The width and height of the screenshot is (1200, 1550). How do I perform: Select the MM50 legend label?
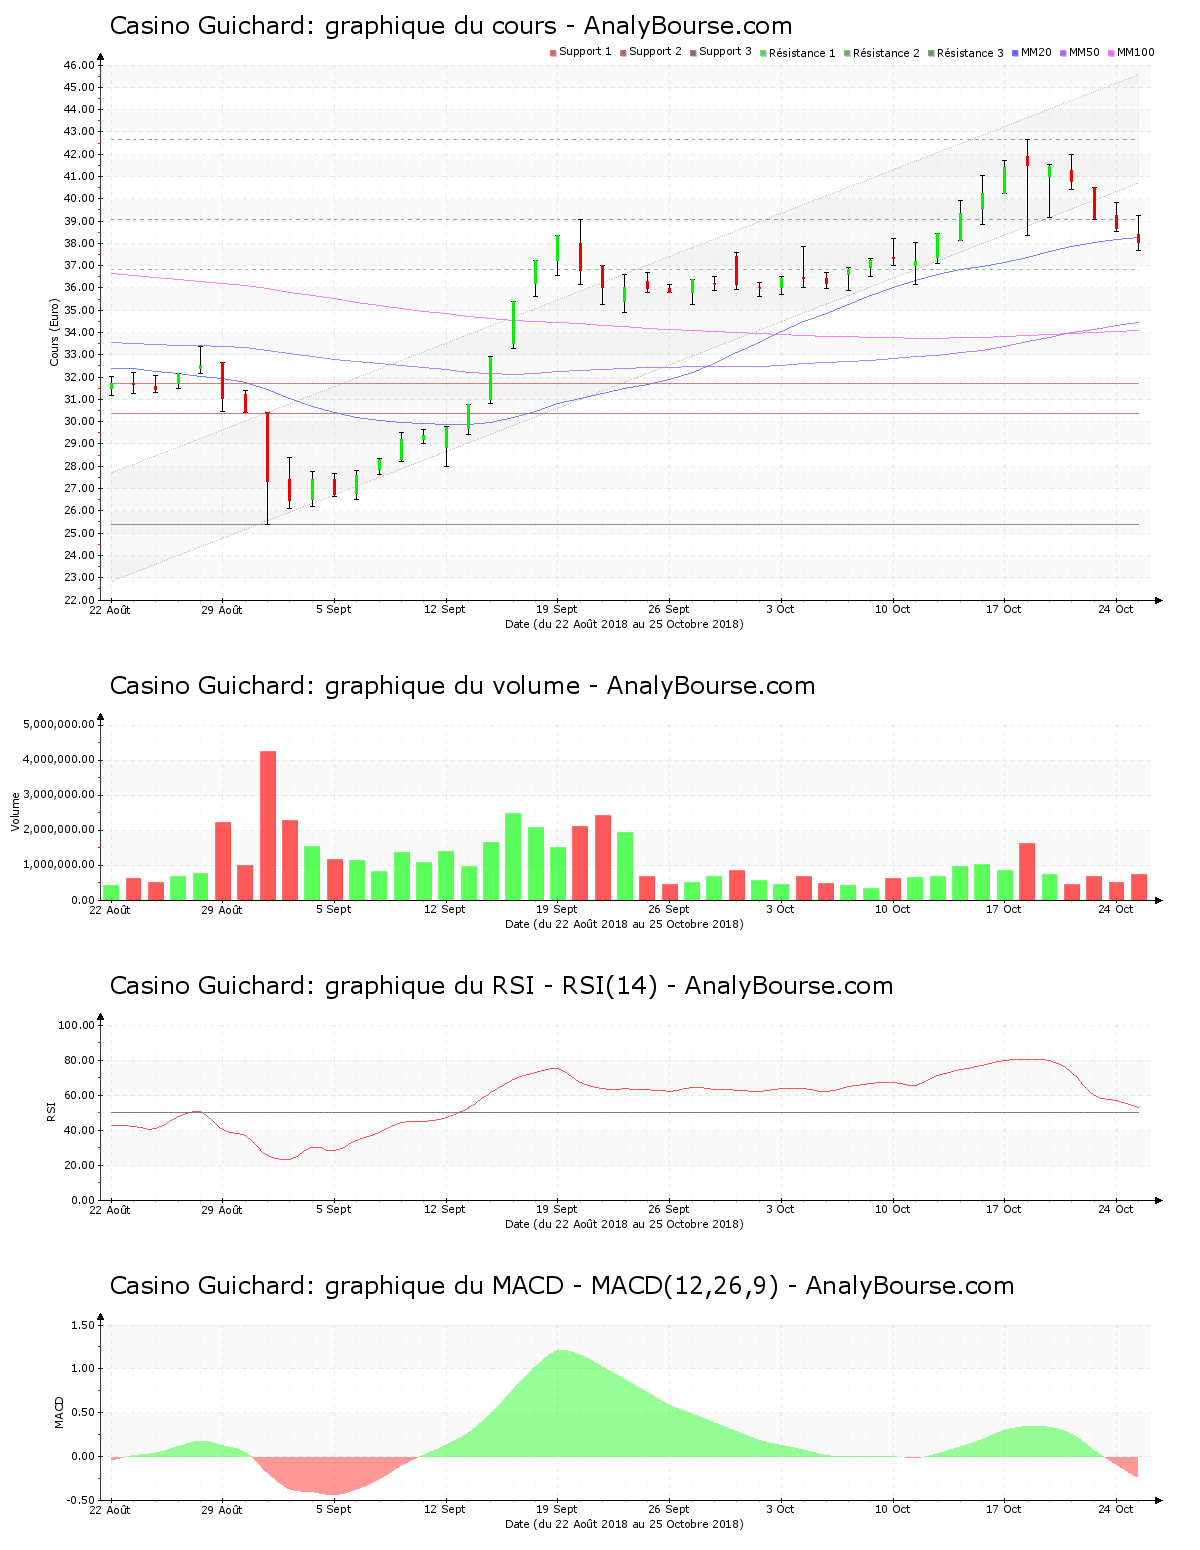coord(1084,52)
